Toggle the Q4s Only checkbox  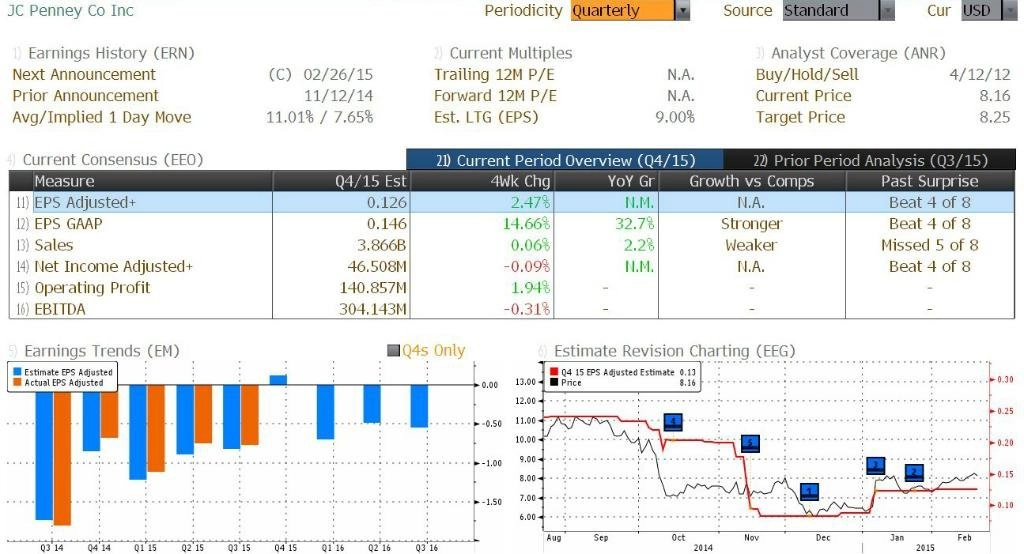tap(393, 351)
